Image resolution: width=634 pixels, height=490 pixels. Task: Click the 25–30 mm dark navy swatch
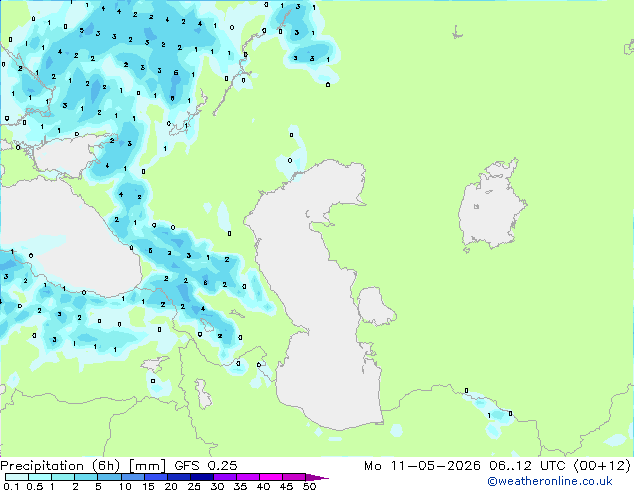tap(201, 477)
